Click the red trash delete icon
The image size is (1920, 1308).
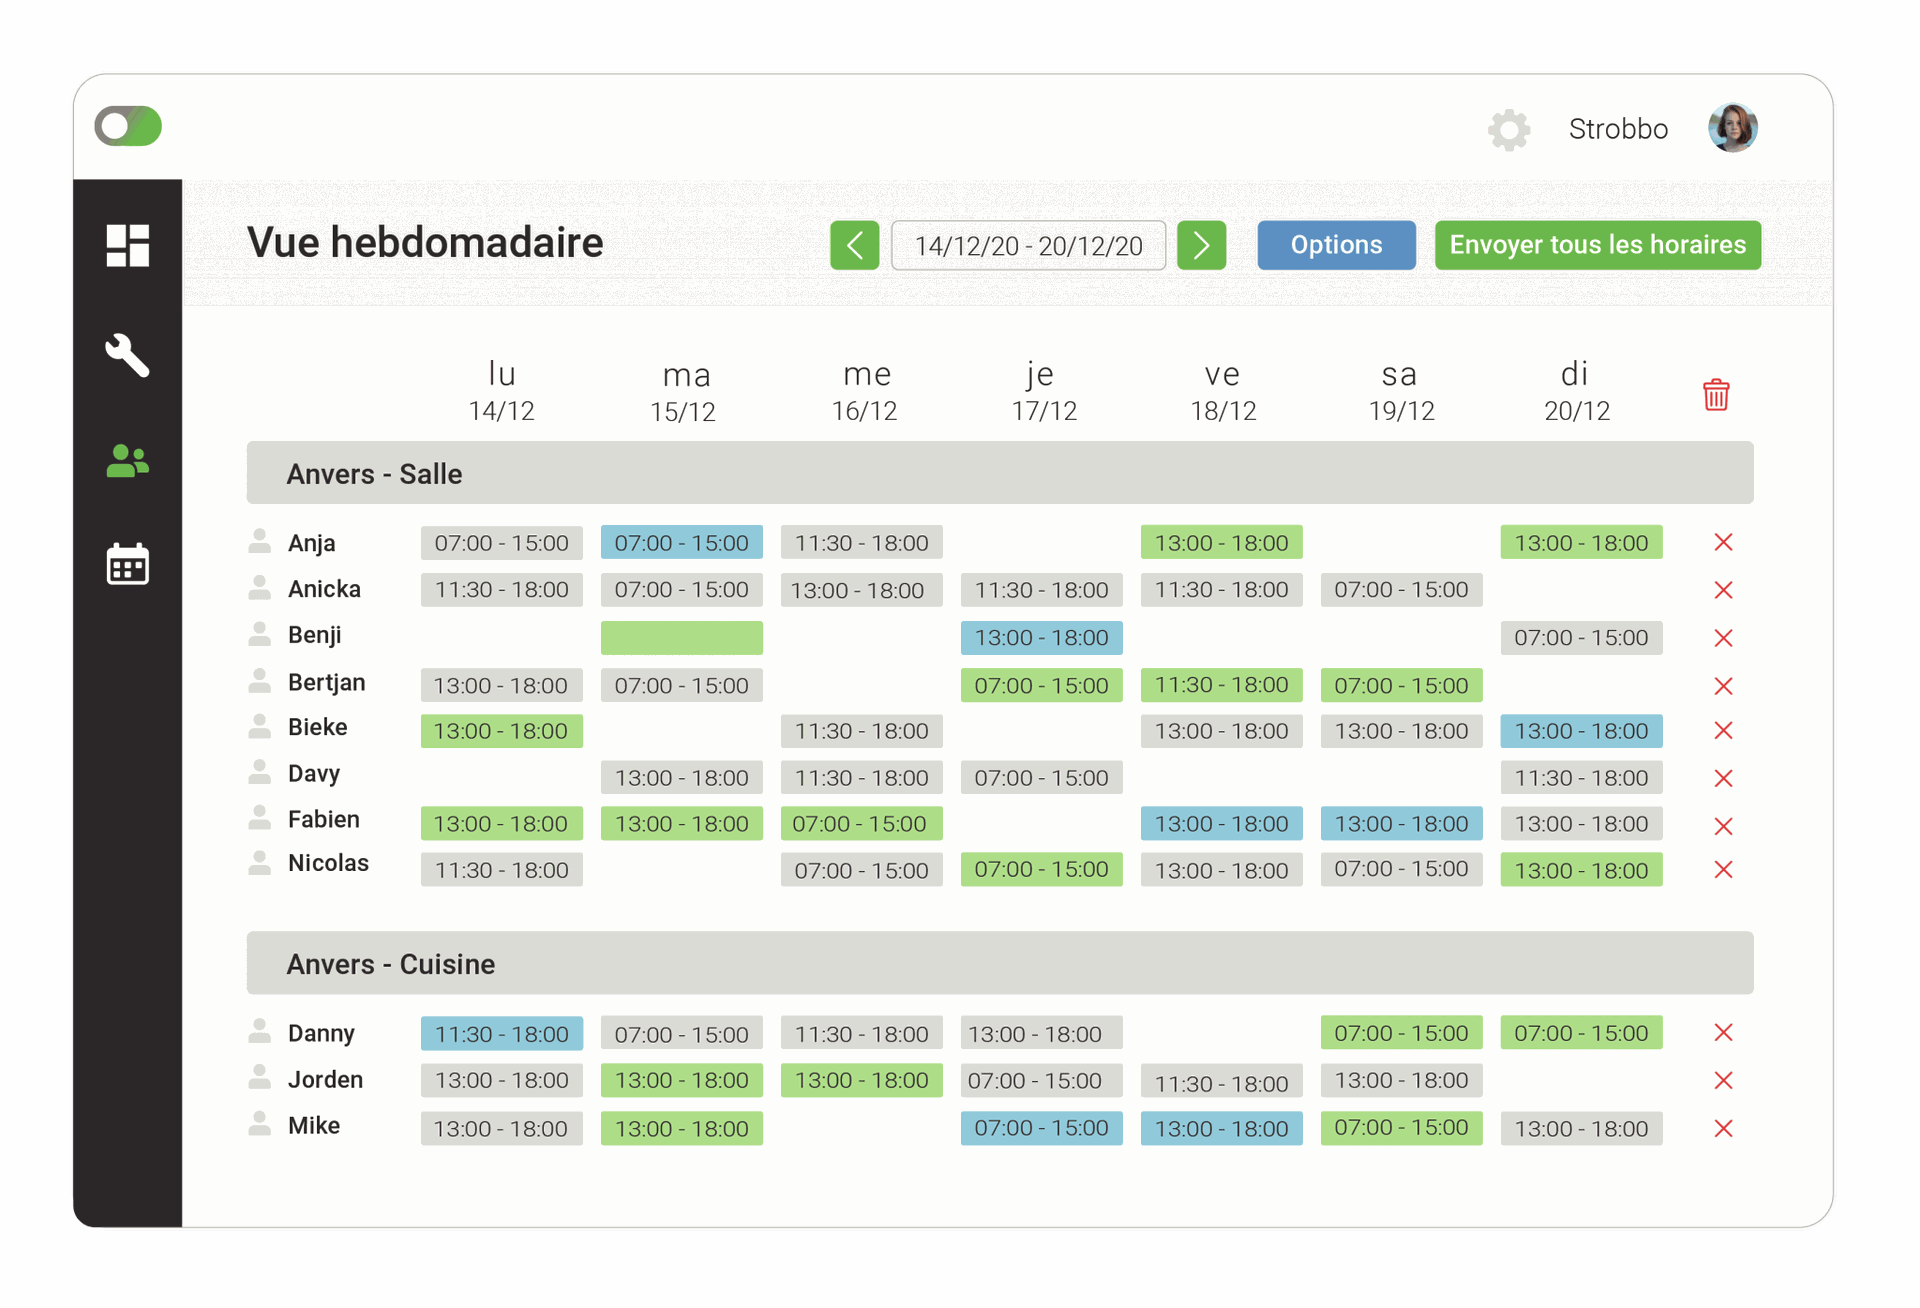[1716, 394]
